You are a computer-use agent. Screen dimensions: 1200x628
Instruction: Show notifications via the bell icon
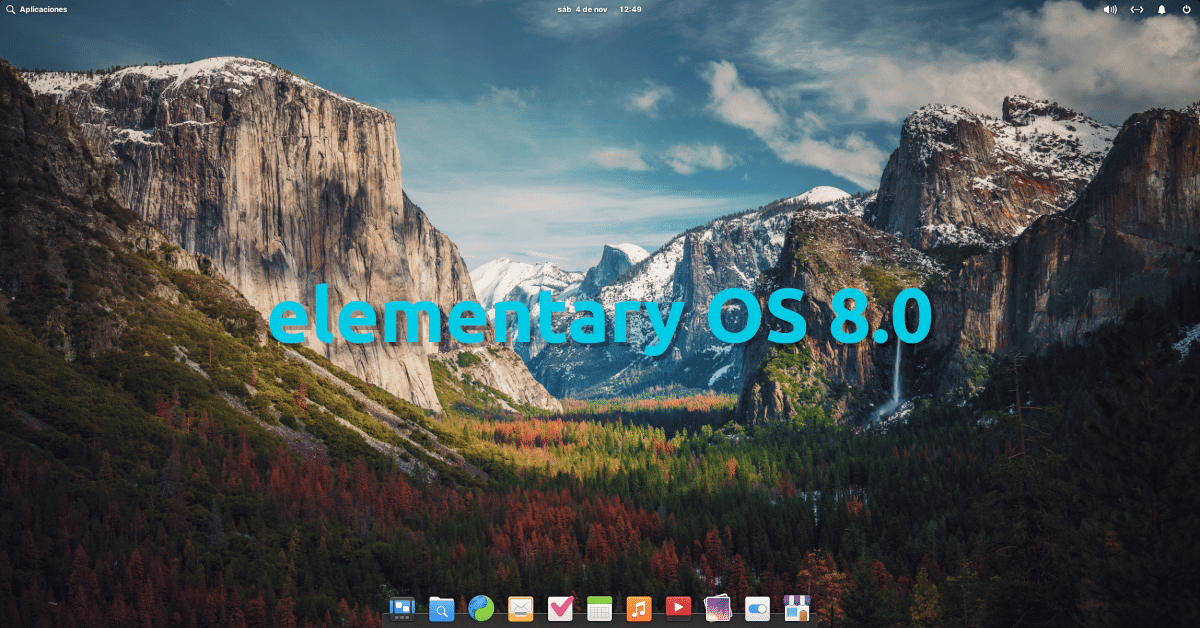(x=1162, y=9)
